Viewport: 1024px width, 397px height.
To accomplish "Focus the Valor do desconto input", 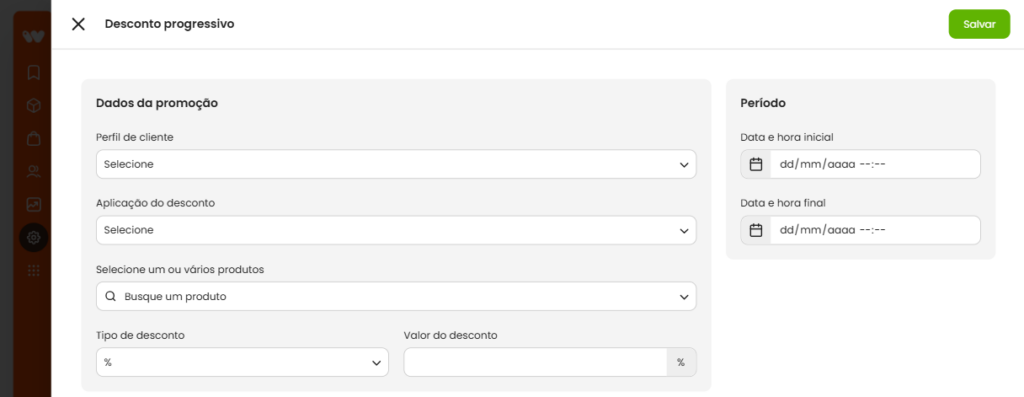I will [x=536, y=362].
